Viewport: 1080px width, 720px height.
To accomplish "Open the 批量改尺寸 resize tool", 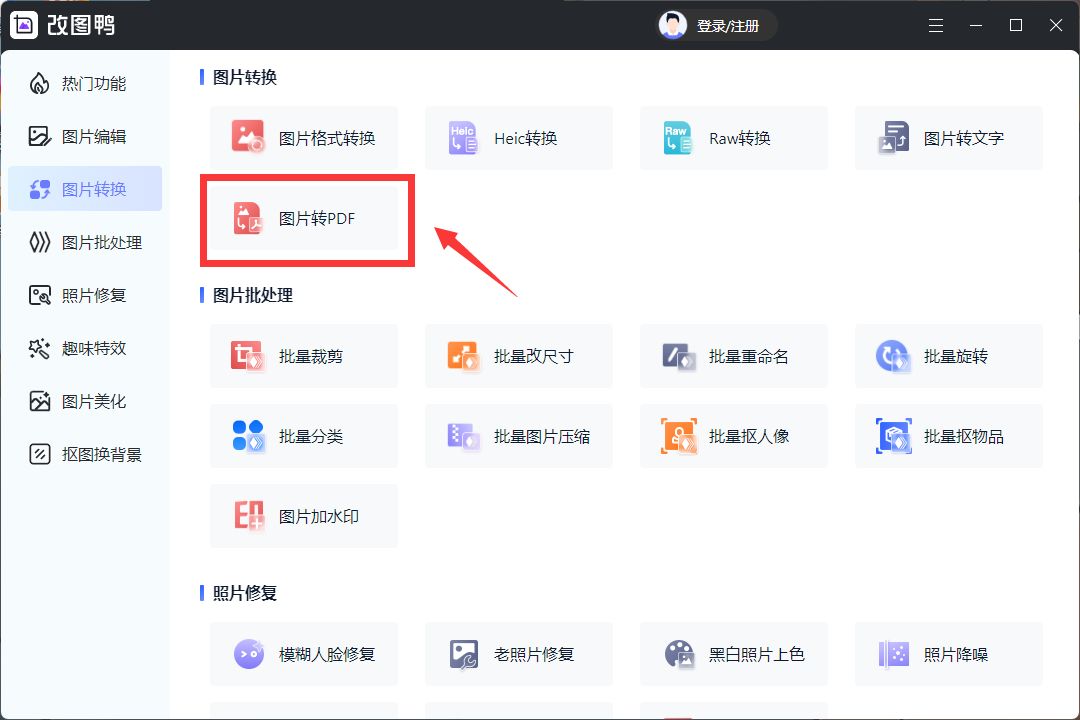I will coord(518,356).
